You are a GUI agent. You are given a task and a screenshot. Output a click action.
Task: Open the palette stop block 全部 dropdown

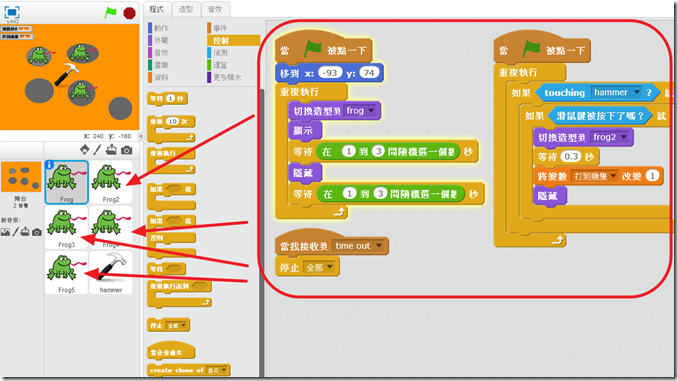pyautogui.click(x=178, y=325)
